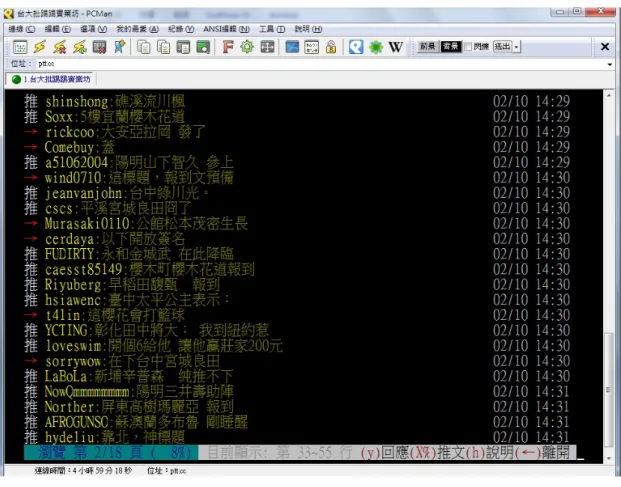Open the ANSI編輯 menu

coord(226,29)
